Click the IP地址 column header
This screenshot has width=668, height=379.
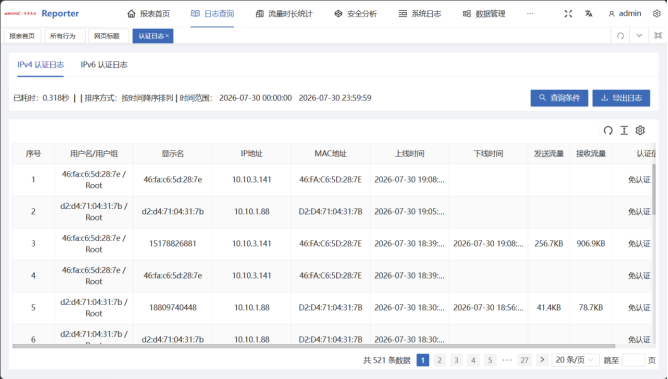pos(251,154)
